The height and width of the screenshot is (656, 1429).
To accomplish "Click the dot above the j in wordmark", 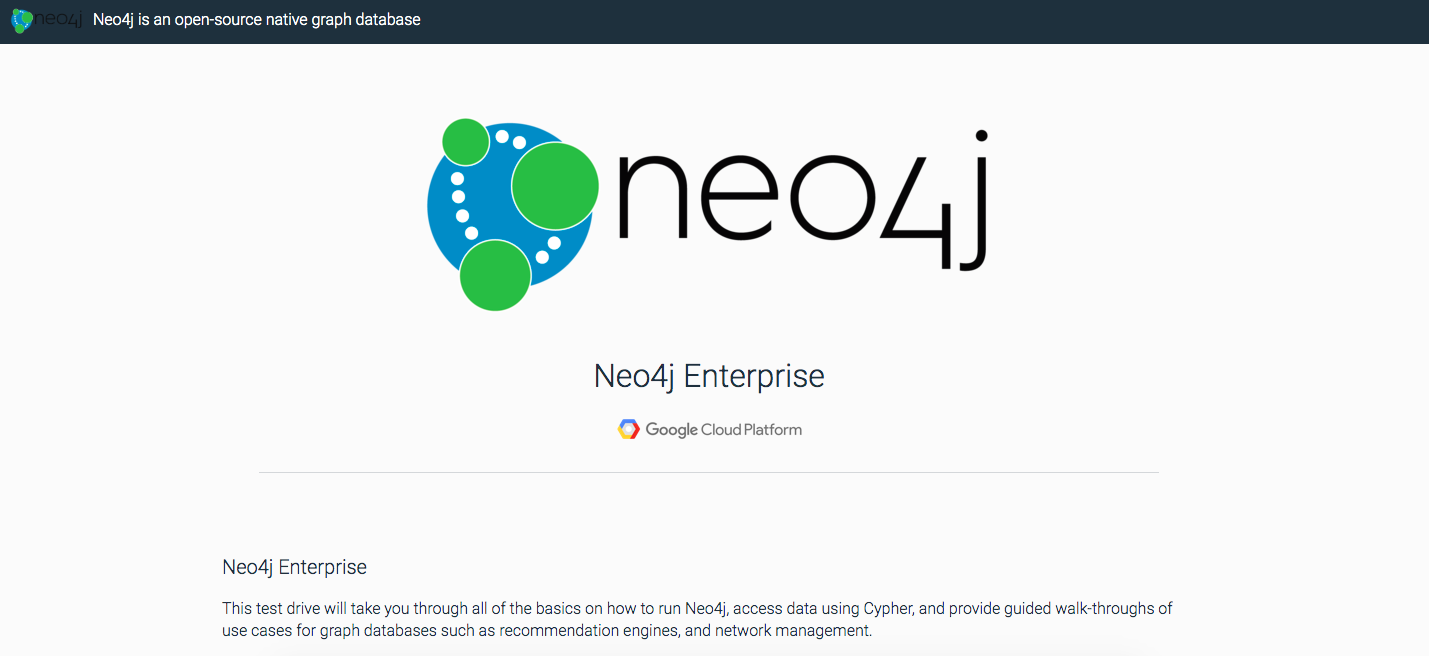I will [982, 135].
